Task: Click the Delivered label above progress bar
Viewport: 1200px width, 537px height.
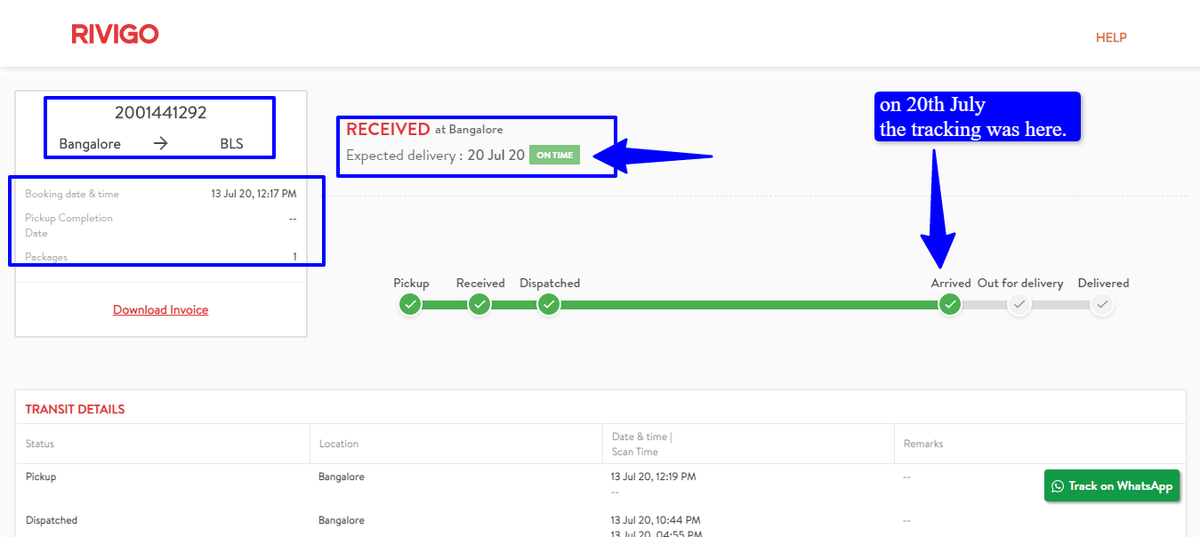Action: point(1103,283)
